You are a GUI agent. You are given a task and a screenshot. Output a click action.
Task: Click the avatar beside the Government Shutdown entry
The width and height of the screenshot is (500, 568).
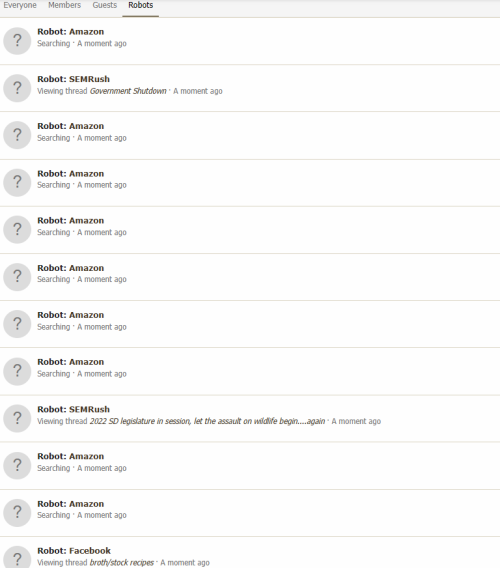coord(17,88)
